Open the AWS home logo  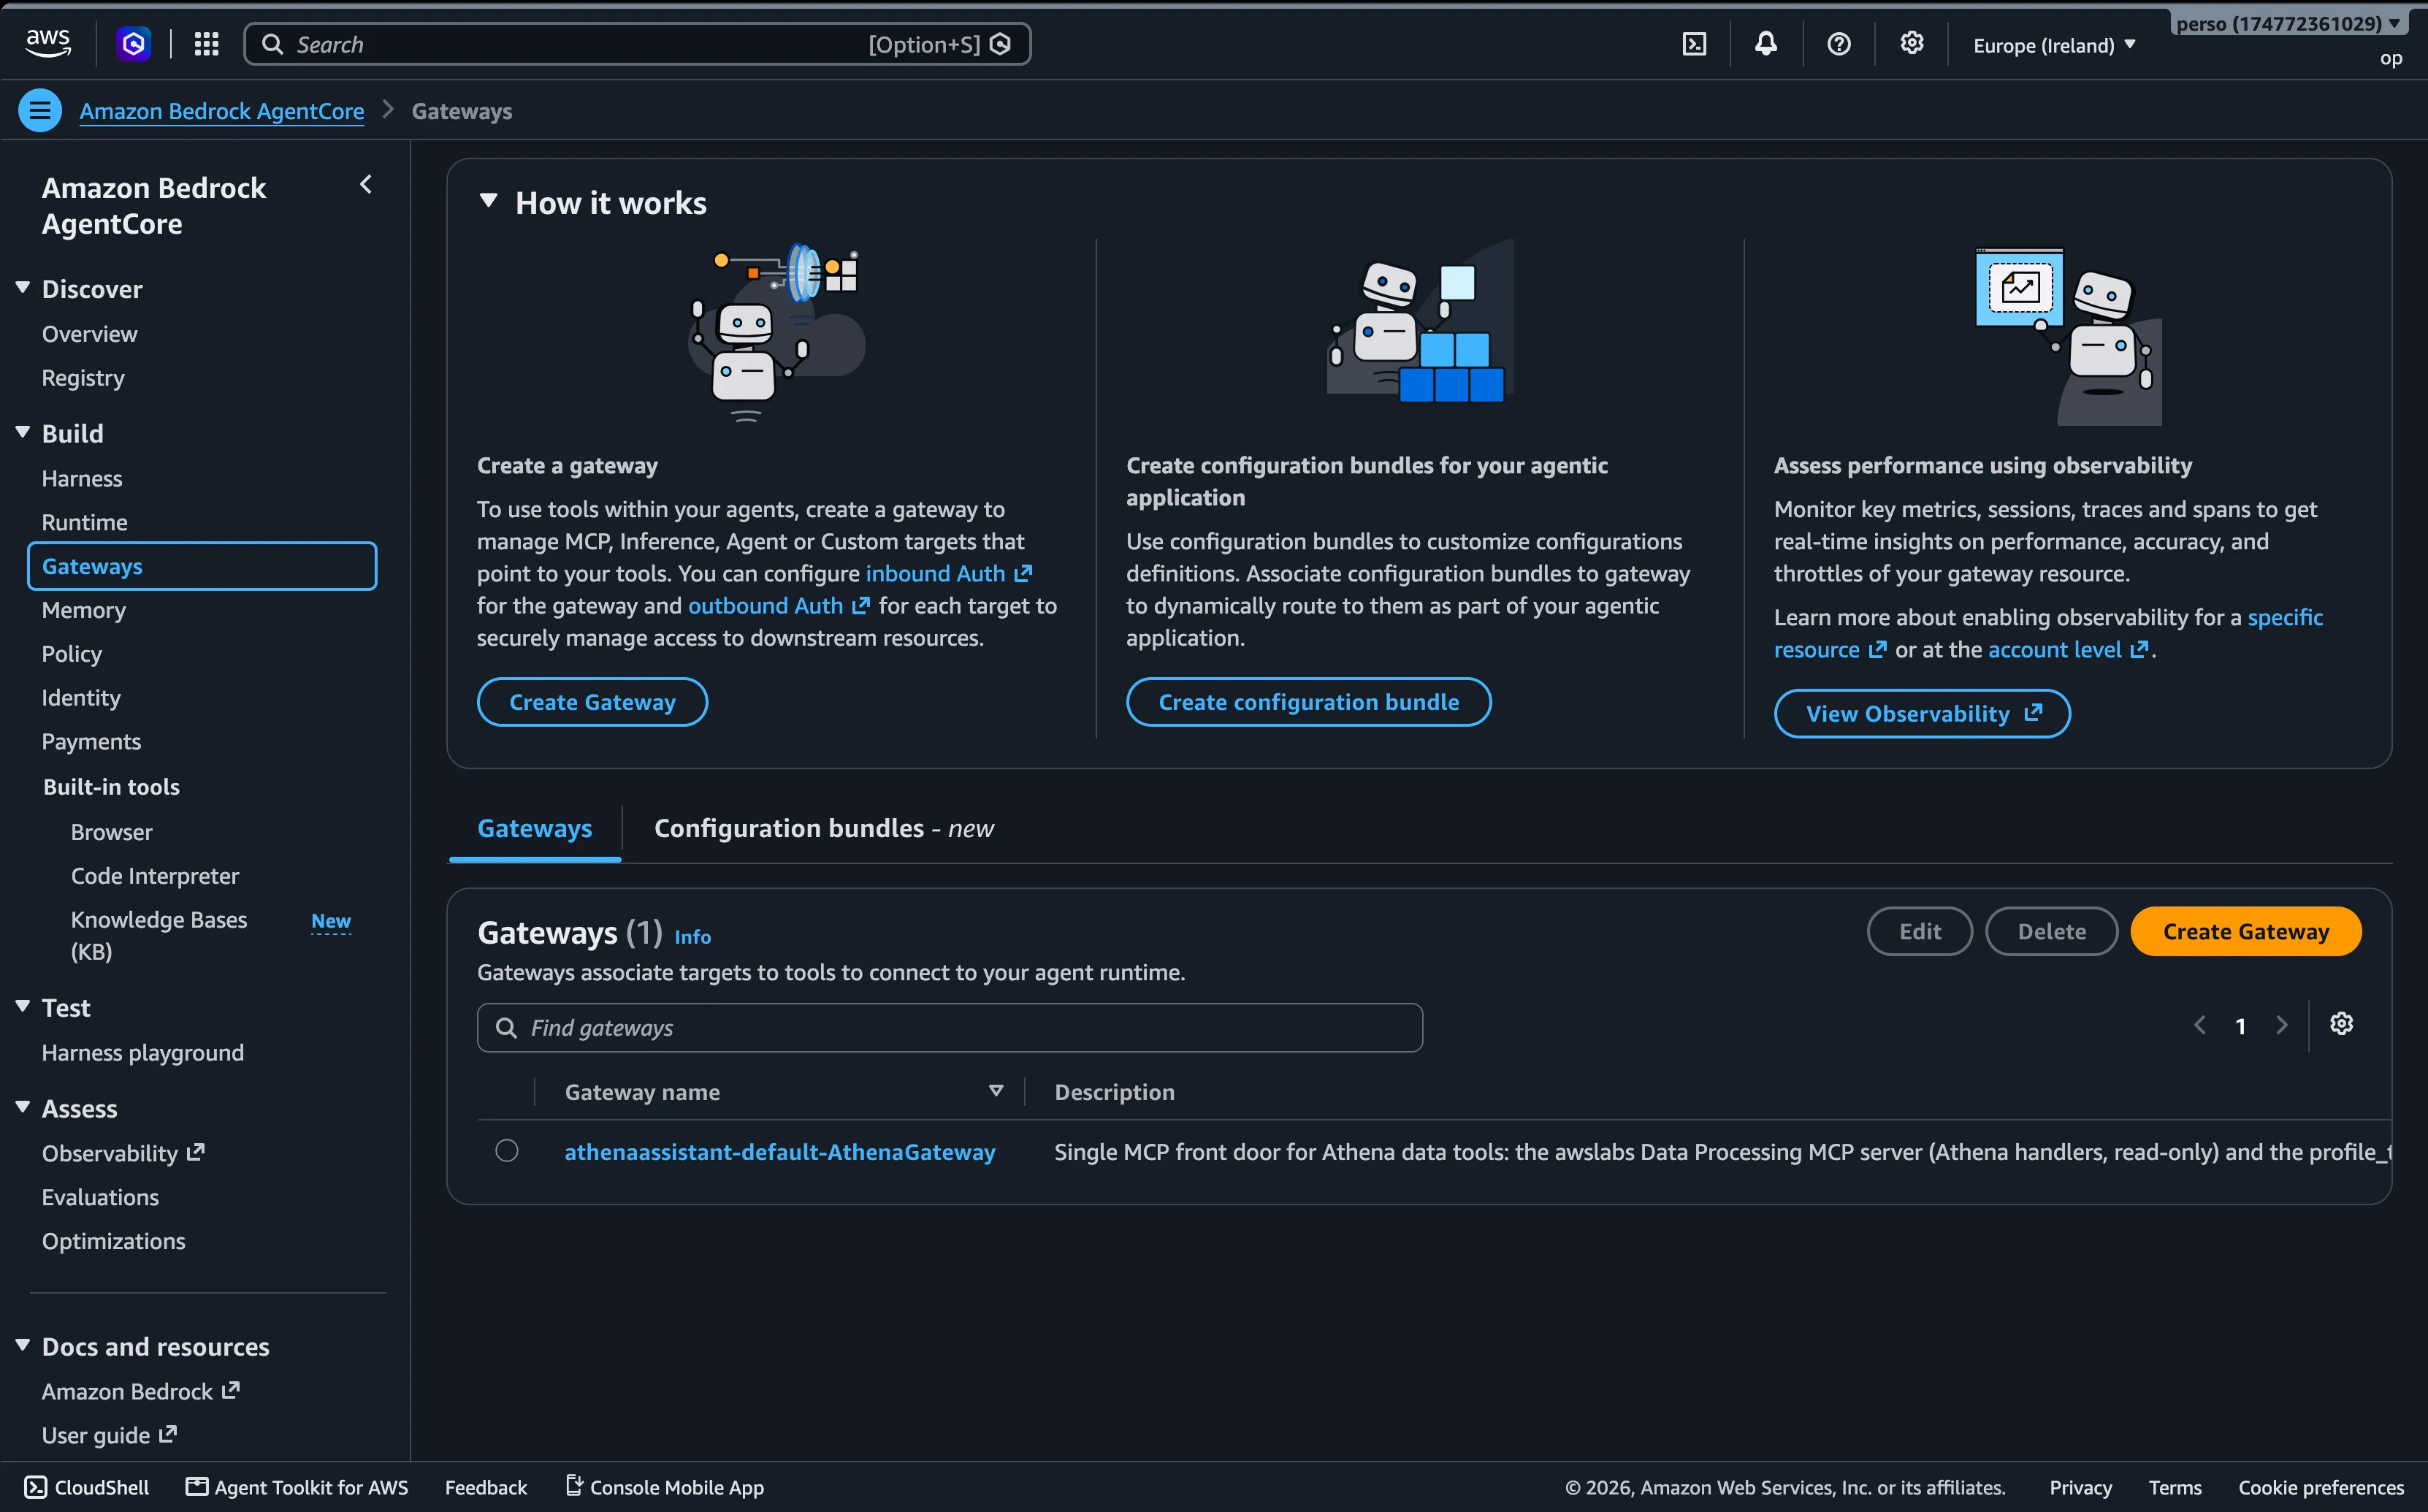(48, 43)
